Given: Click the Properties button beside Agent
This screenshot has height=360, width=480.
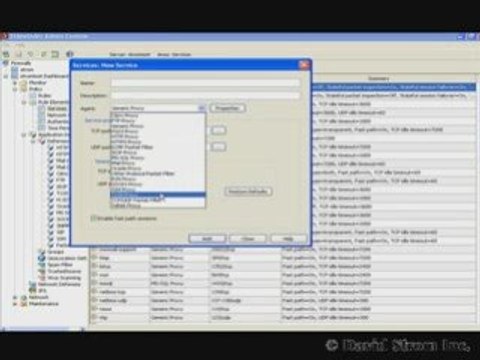Looking at the screenshot, I should (x=228, y=108).
